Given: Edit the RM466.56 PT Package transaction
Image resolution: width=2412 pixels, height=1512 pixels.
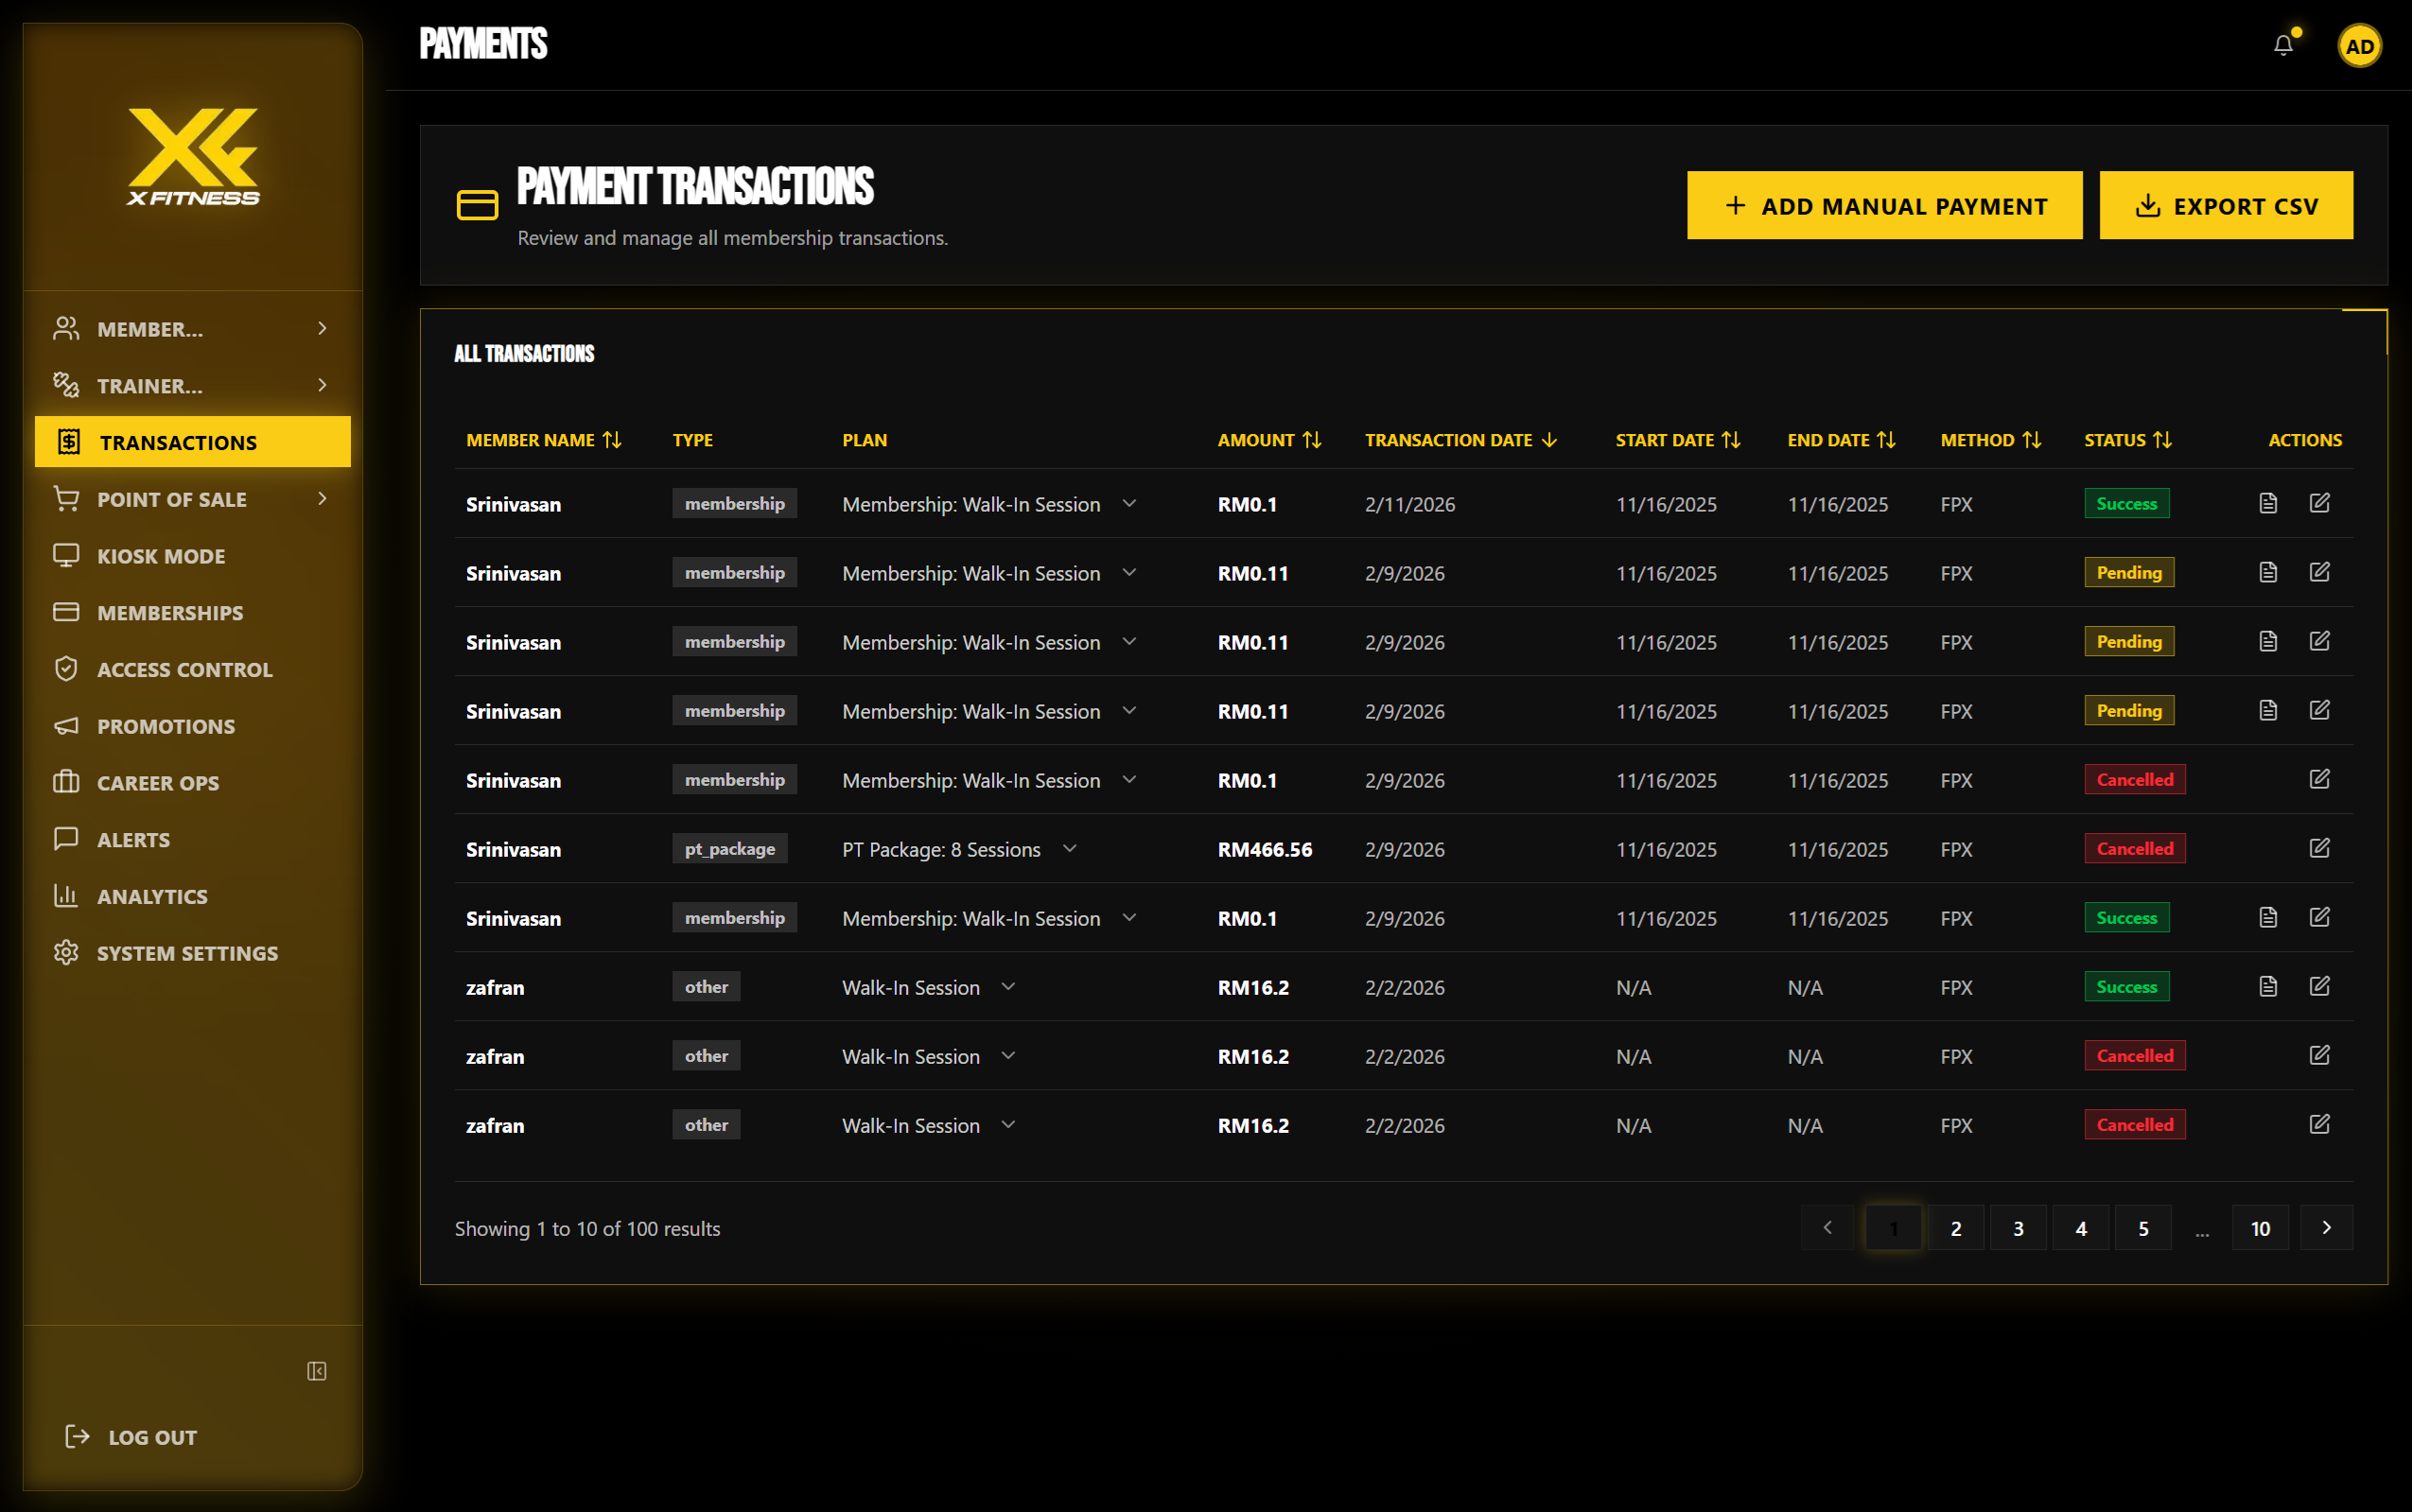Looking at the screenshot, I should 2319,848.
